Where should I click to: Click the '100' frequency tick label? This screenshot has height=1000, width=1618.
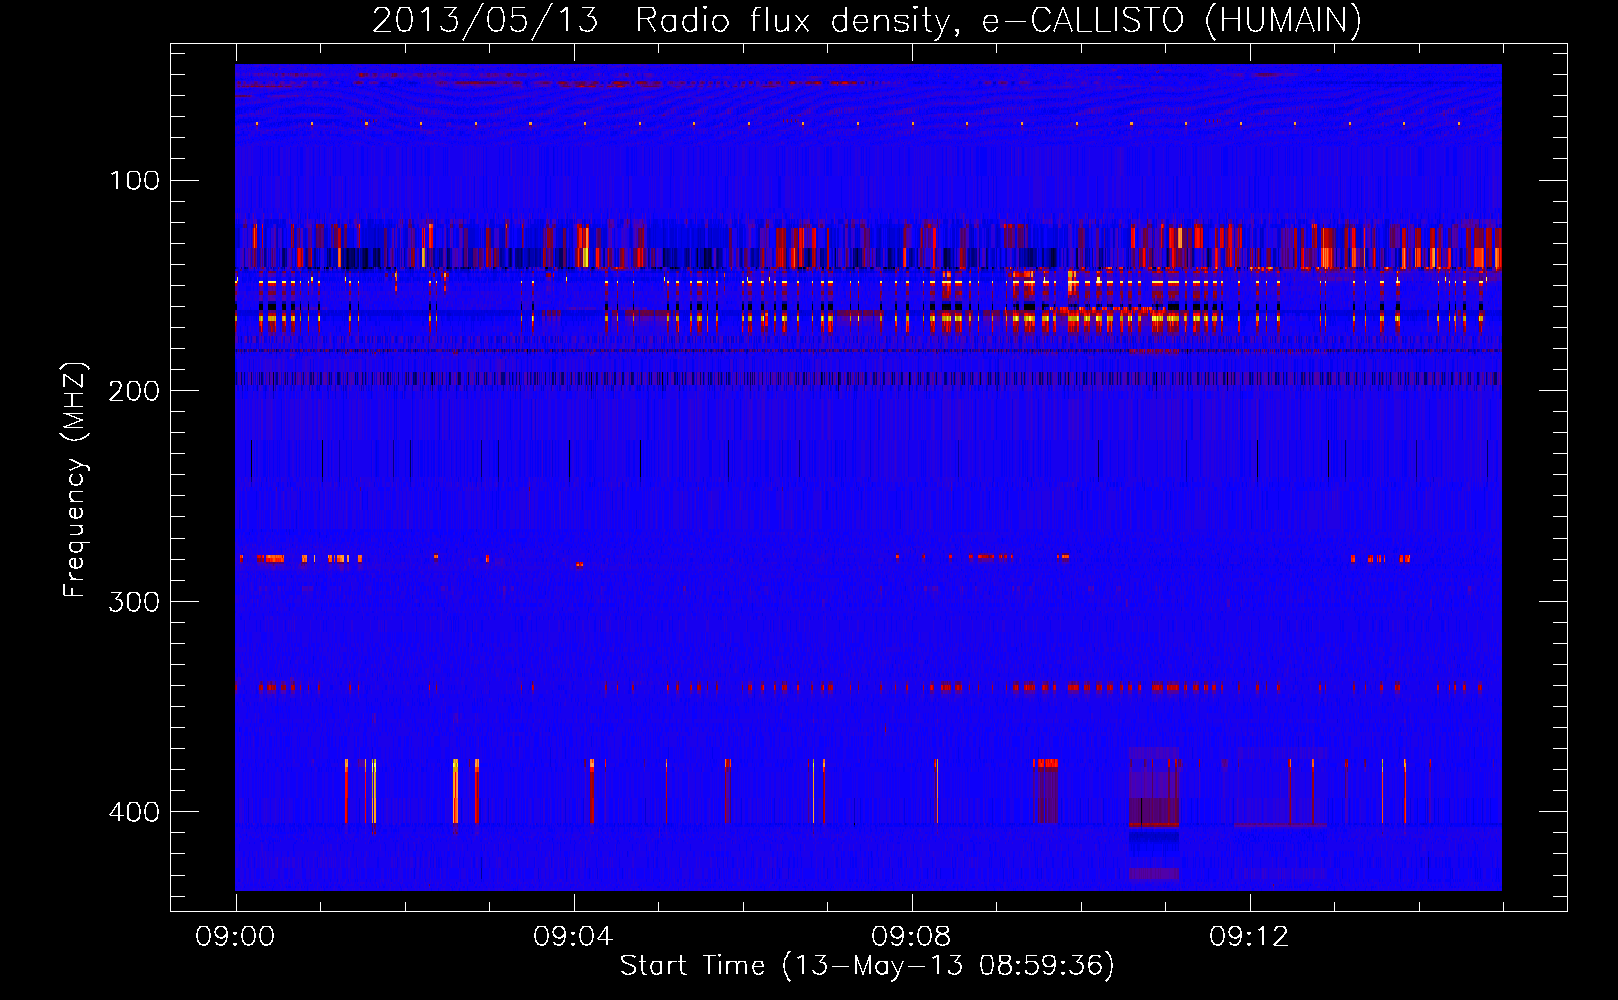[134, 181]
